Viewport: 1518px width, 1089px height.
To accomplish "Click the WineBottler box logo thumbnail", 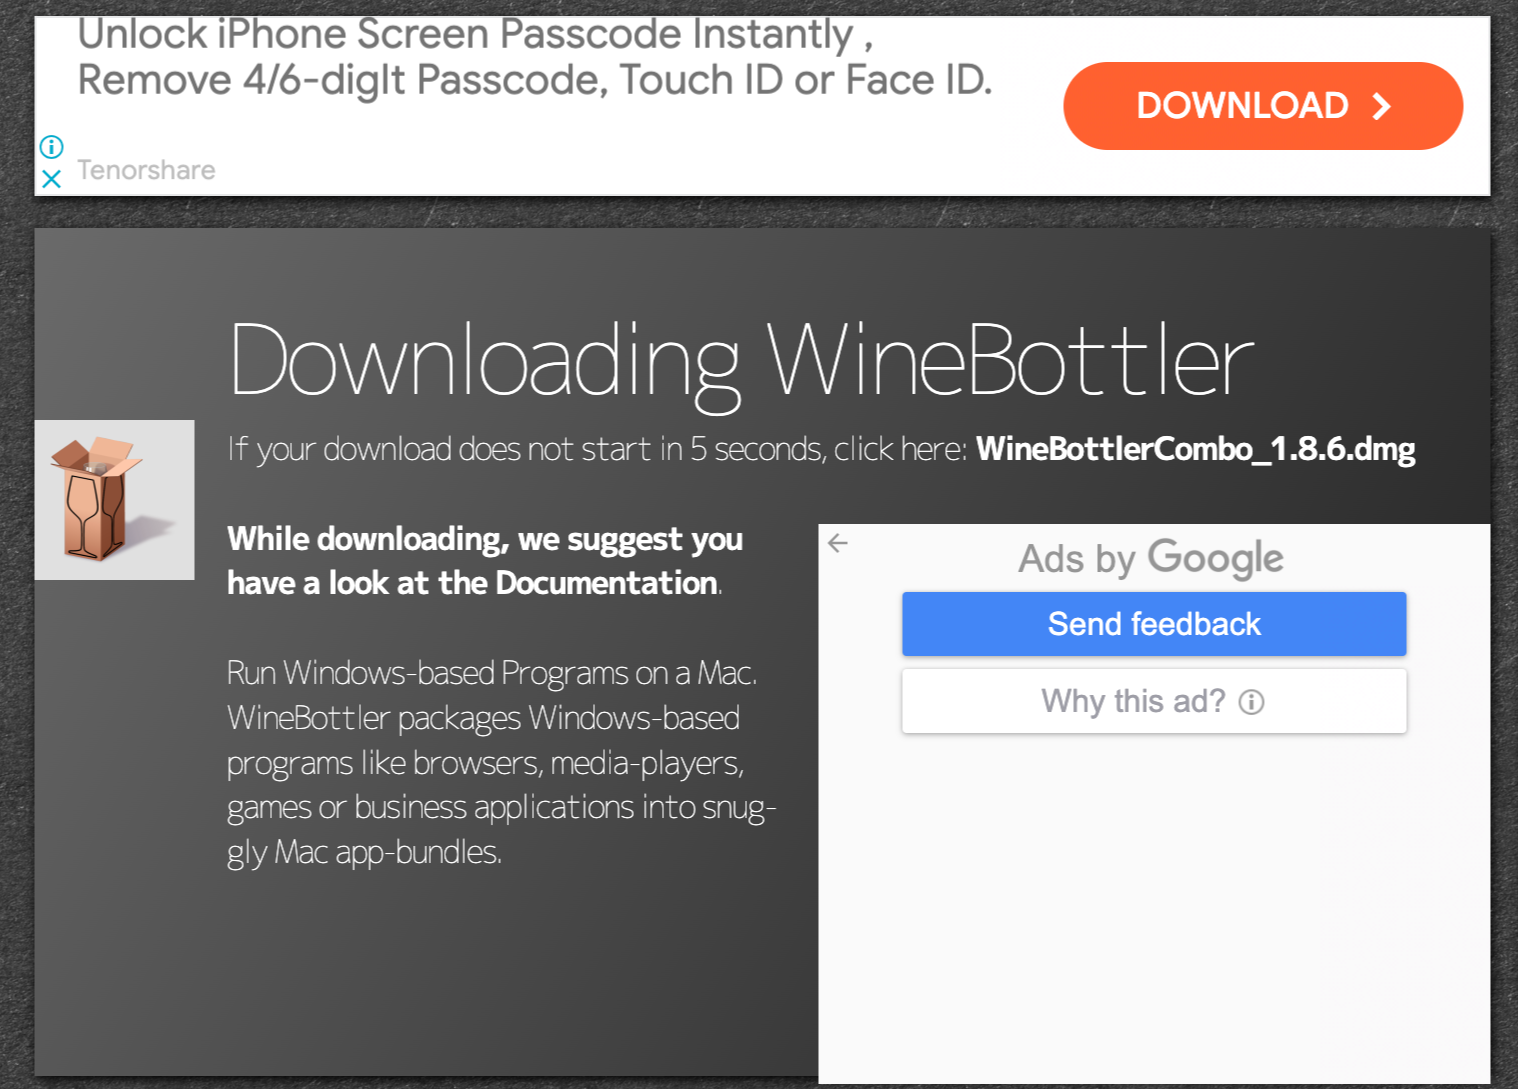I will (x=115, y=500).
